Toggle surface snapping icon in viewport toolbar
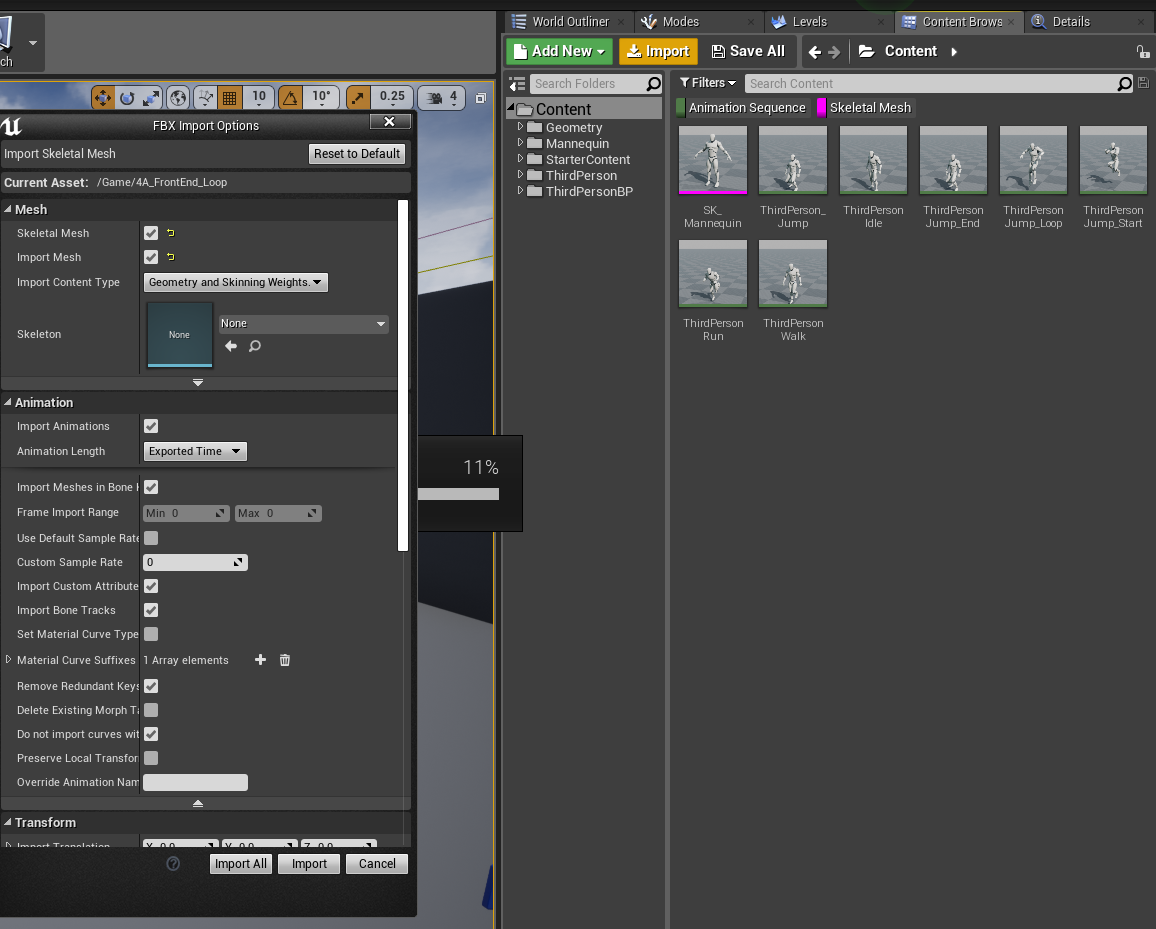 (x=206, y=97)
